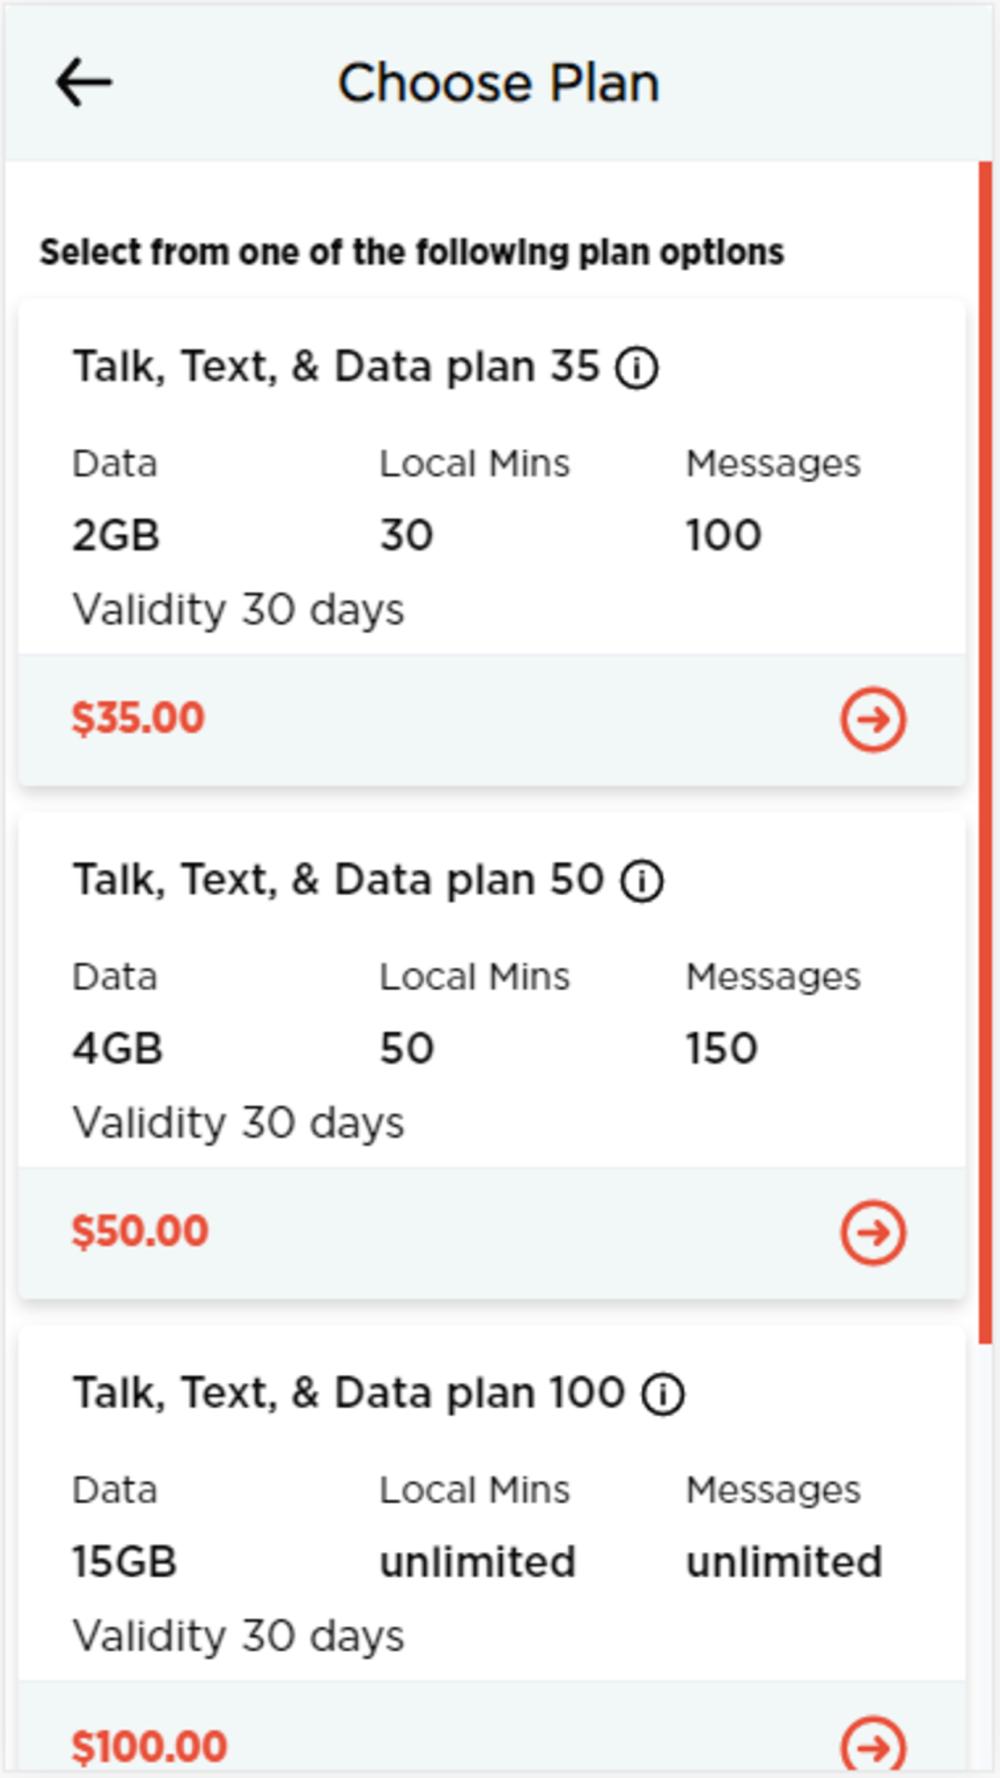Select plan 35 with arrow circle icon
Screen dimensions: 1000x1778
[873, 719]
